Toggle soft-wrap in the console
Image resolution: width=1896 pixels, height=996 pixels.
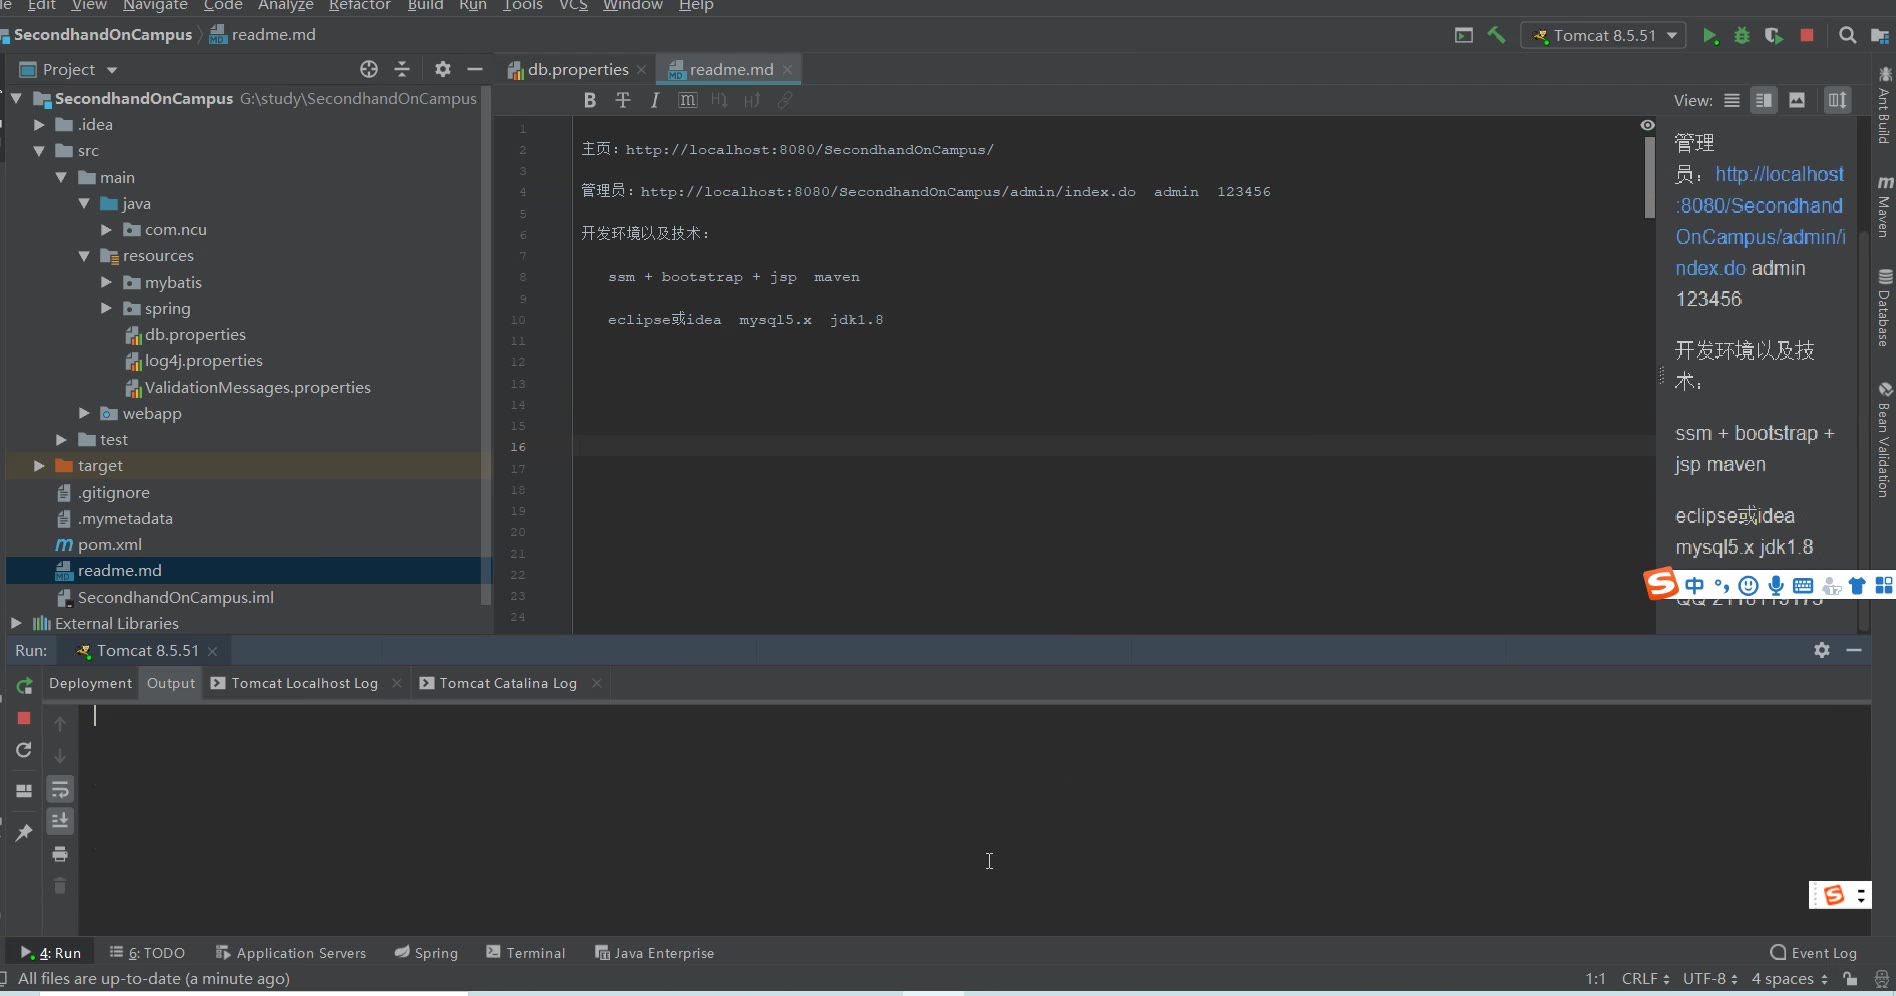click(x=60, y=790)
